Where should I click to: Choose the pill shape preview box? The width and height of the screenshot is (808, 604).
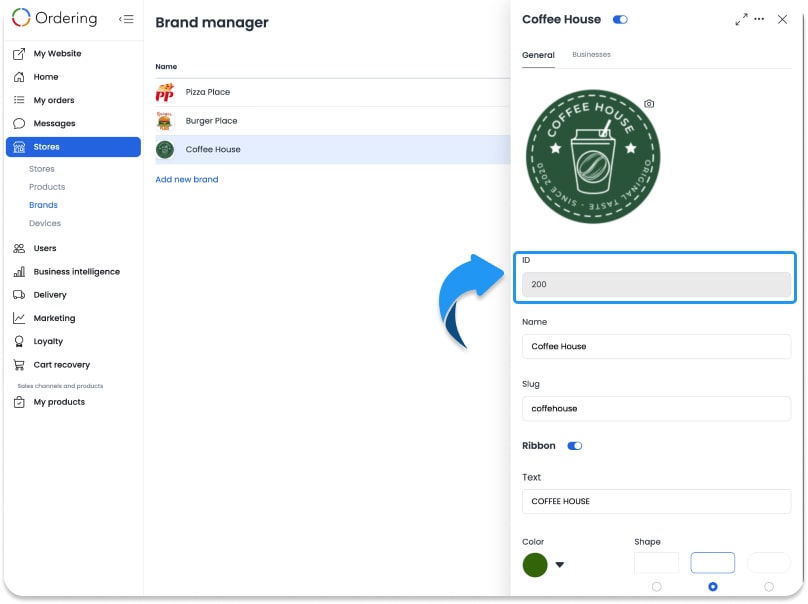click(769, 563)
